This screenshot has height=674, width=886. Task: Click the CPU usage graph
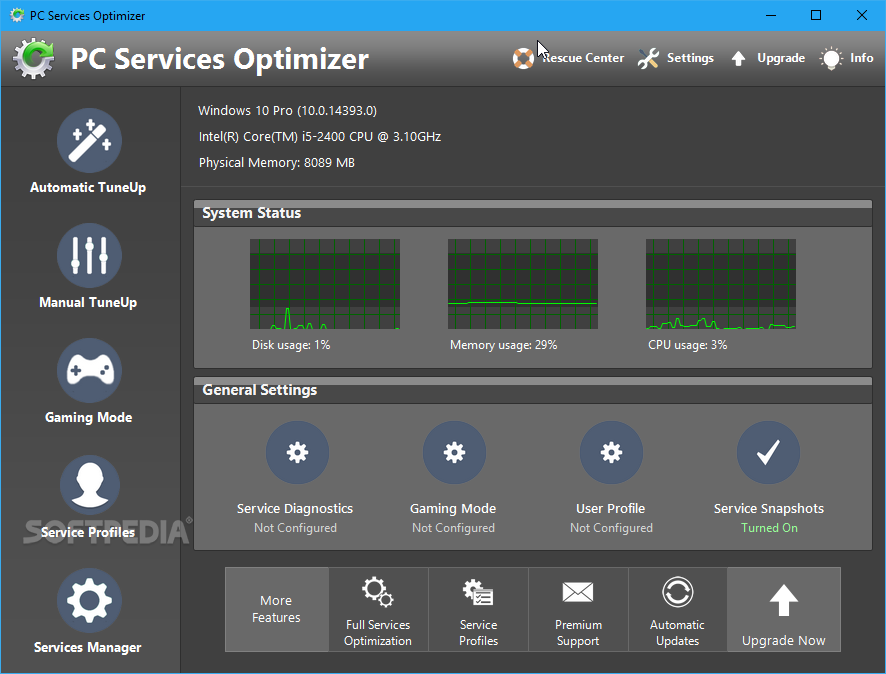(720, 284)
